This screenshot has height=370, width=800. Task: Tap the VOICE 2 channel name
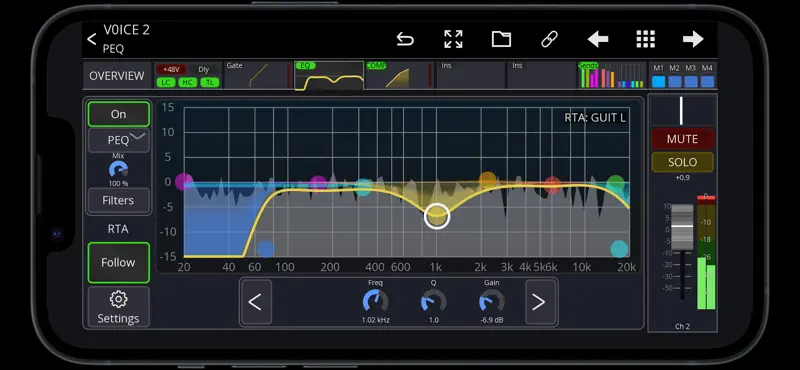127,30
